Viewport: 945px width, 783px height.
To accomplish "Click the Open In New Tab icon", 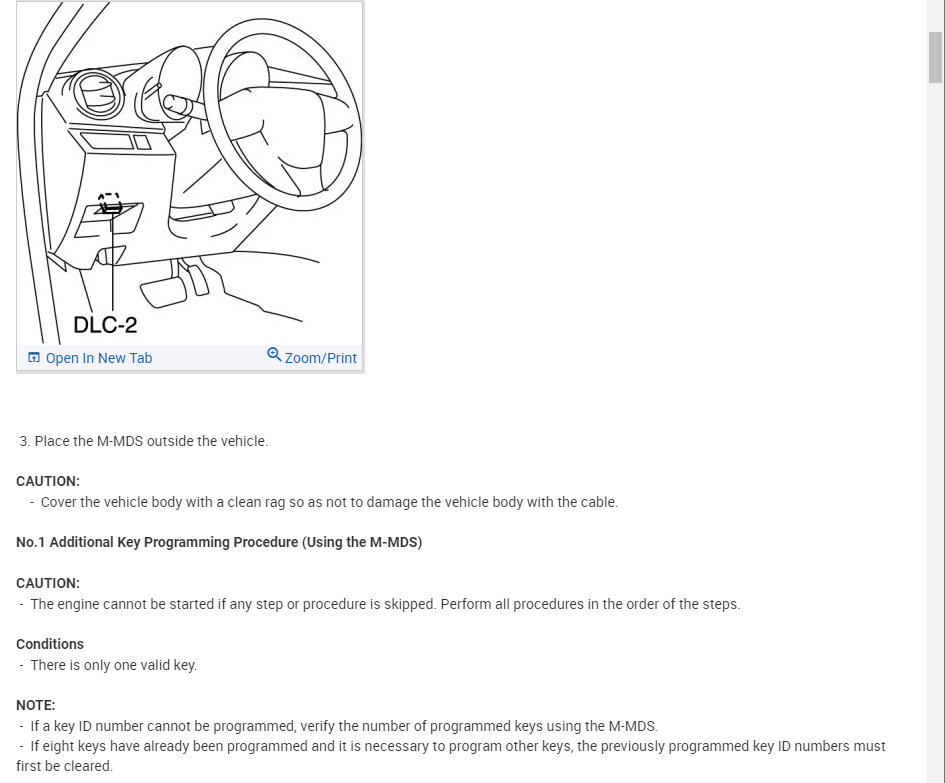I will coord(34,357).
